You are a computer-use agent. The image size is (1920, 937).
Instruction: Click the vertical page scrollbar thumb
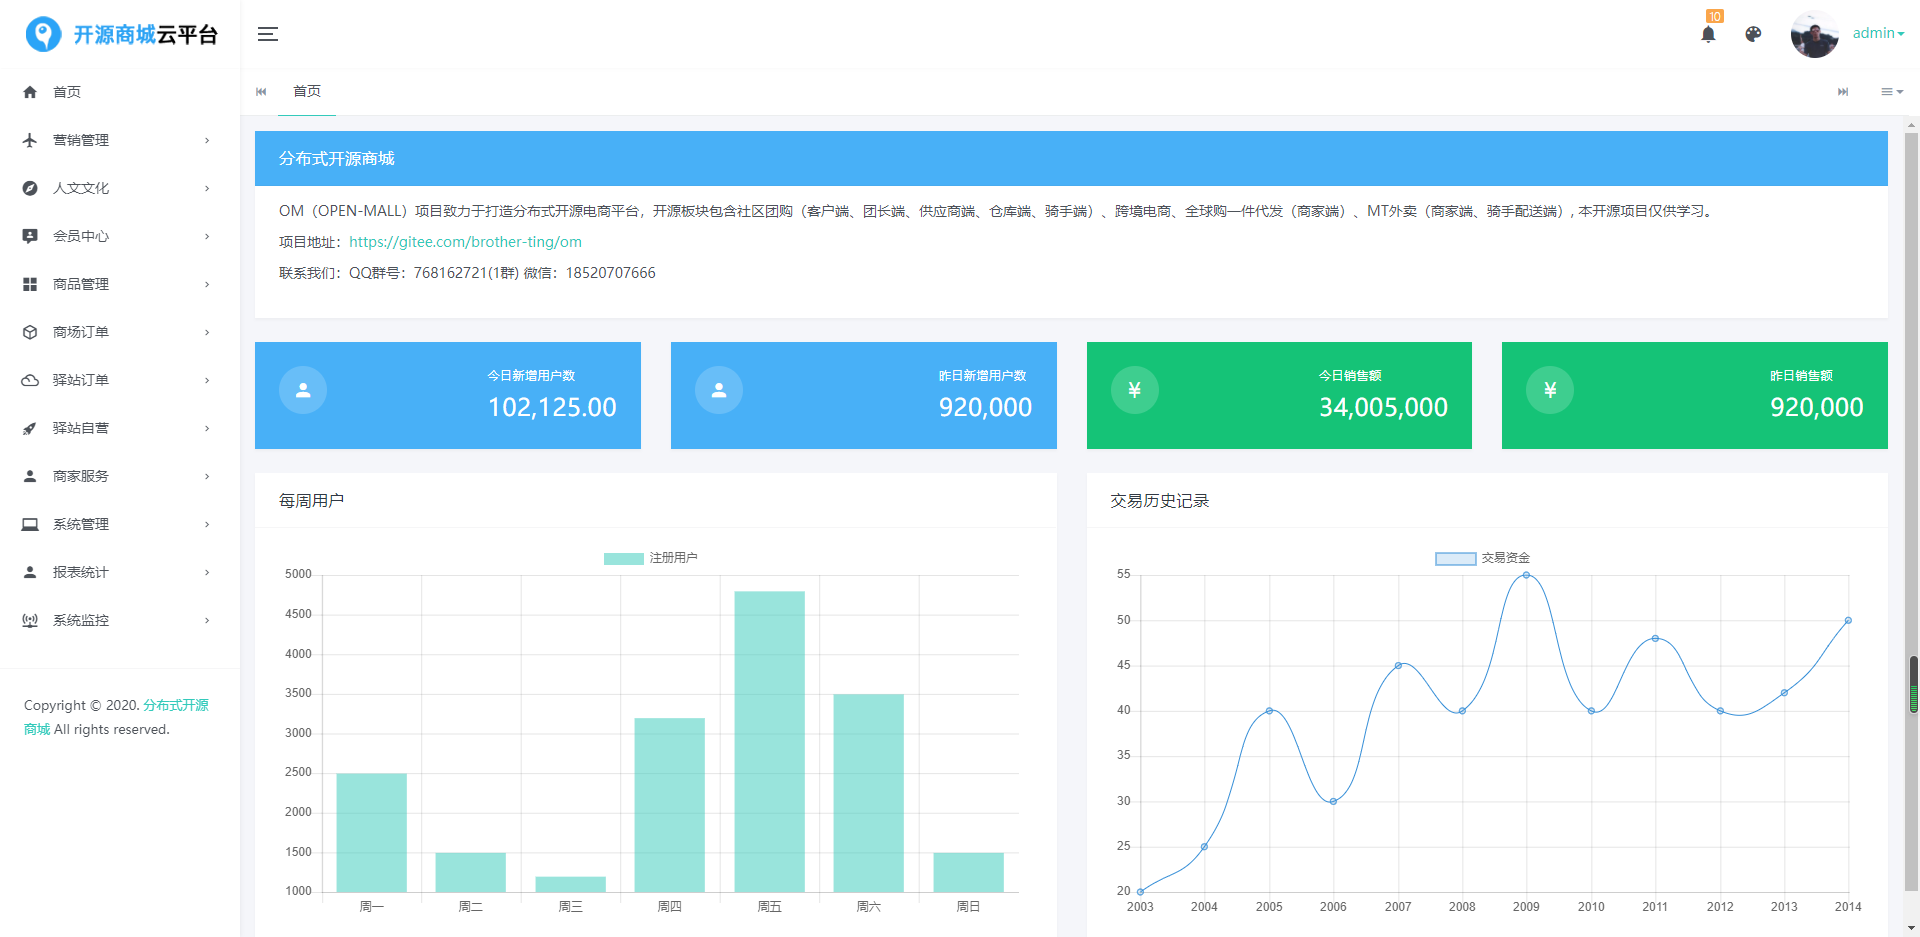[1912, 510]
